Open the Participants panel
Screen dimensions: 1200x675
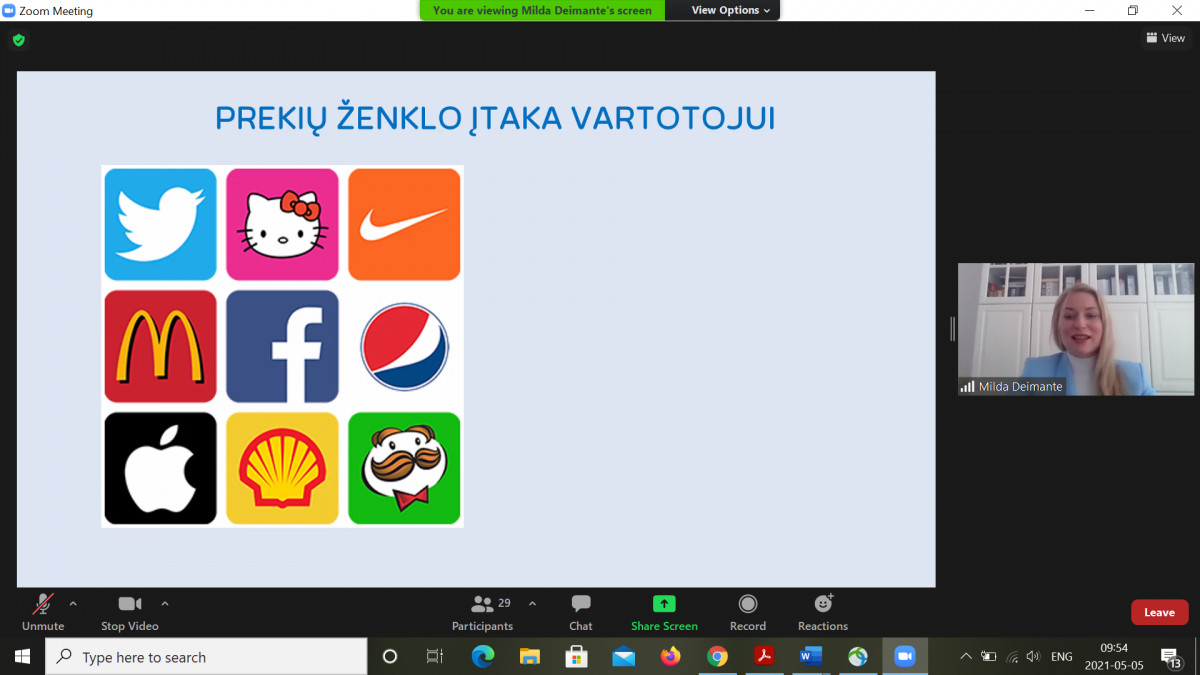pyautogui.click(x=483, y=612)
